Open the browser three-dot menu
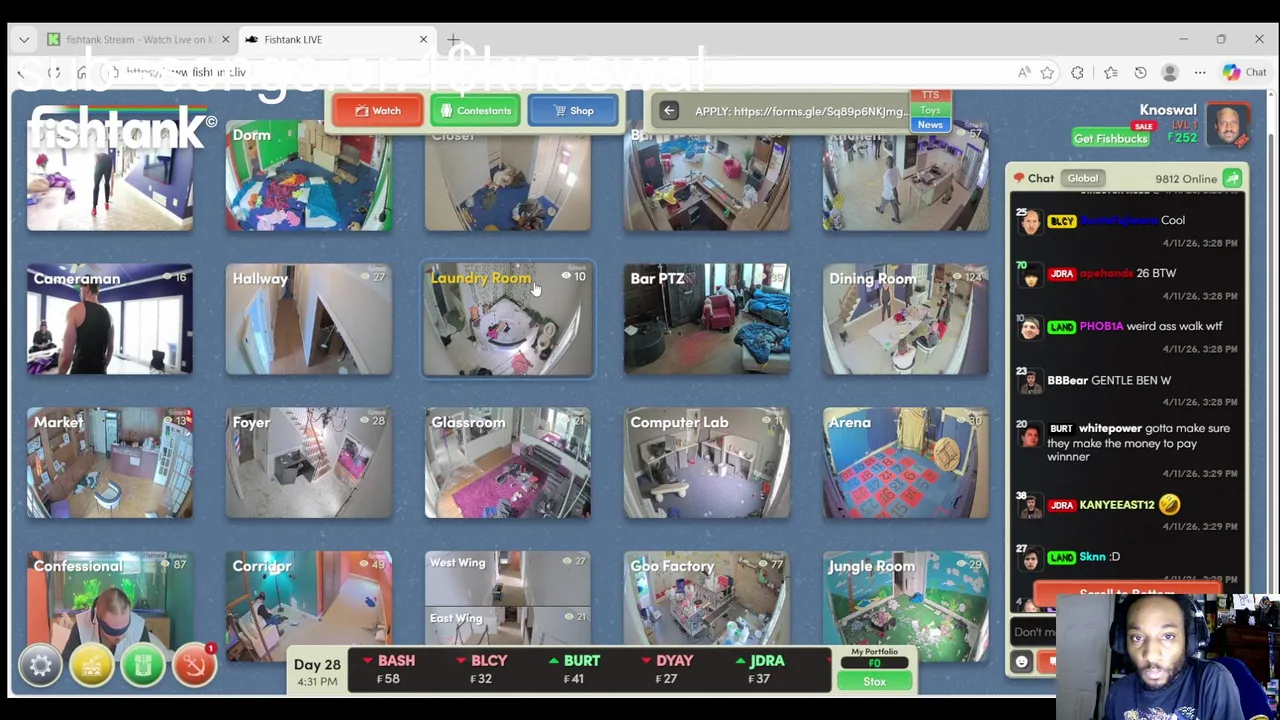 coord(1200,72)
